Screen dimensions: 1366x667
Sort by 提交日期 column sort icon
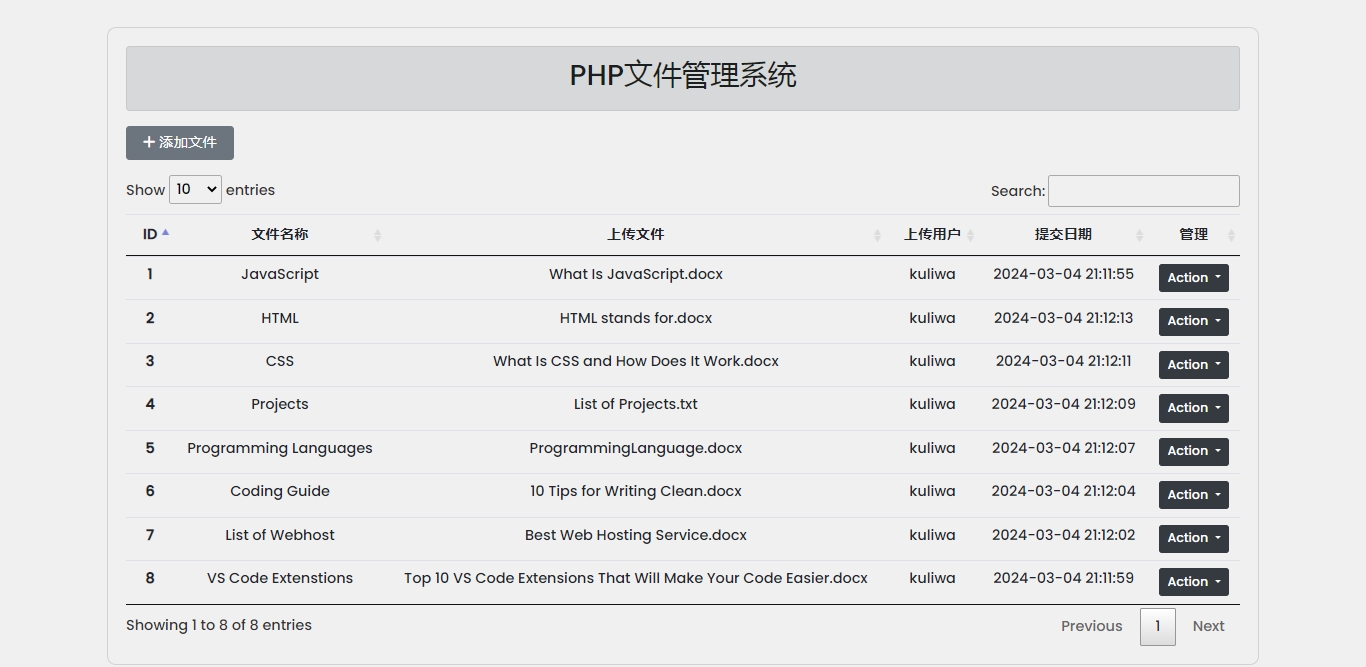[x=1139, y=235]
